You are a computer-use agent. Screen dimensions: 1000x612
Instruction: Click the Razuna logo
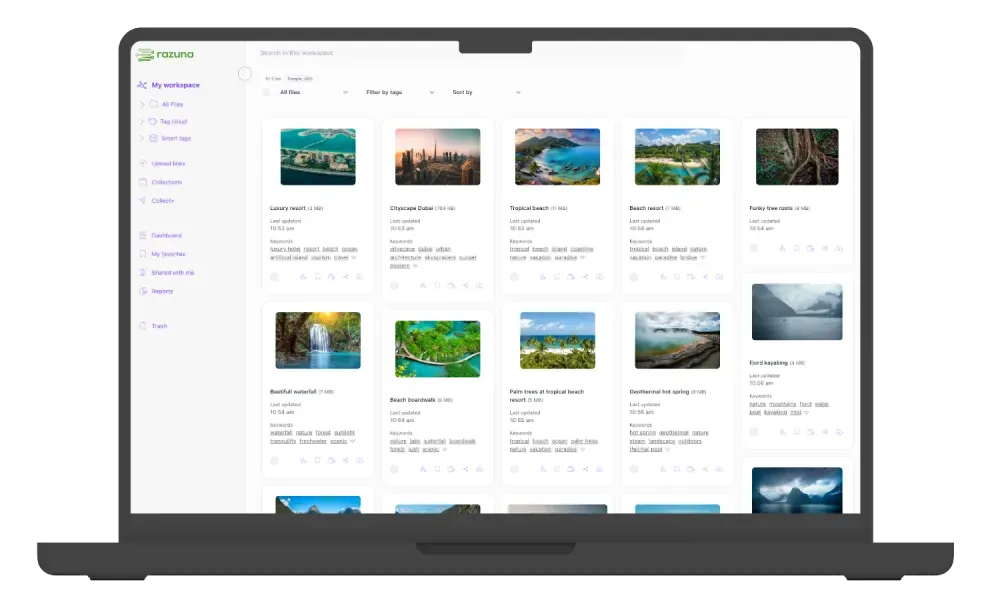(165, 55)
